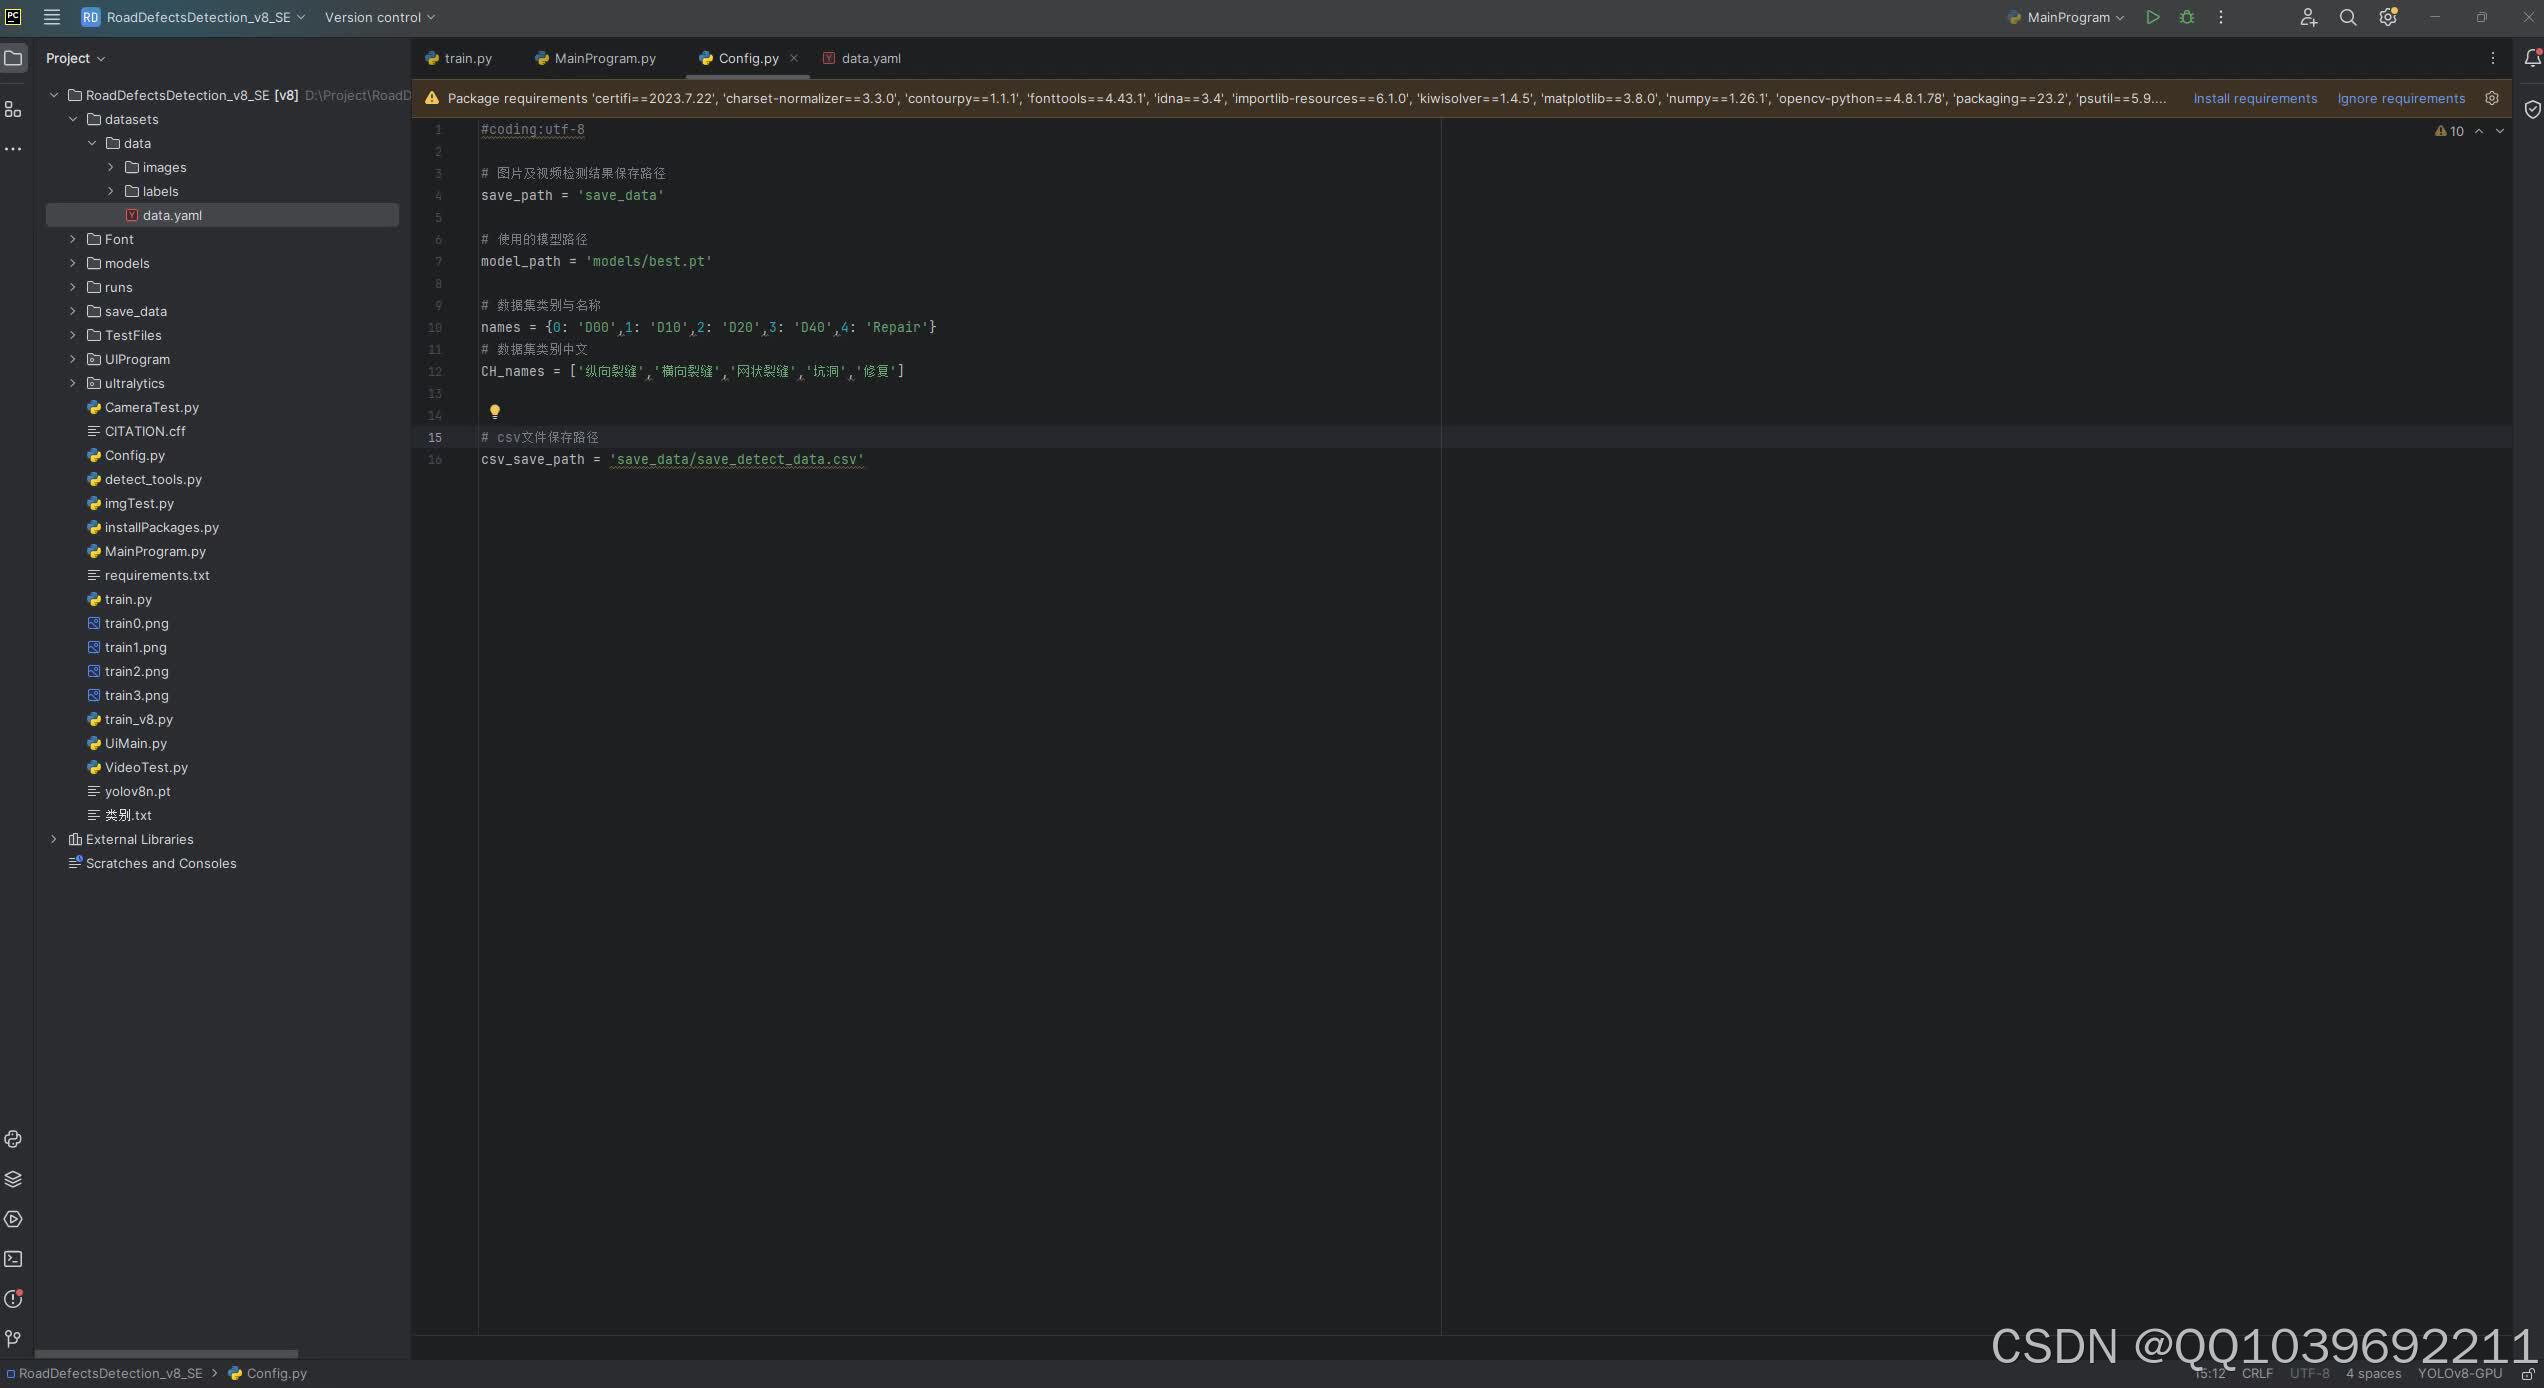This screenshot has height=1388, width=2544.
Task: Toggle the Project tool window folder icon
Action: (13, 58)
